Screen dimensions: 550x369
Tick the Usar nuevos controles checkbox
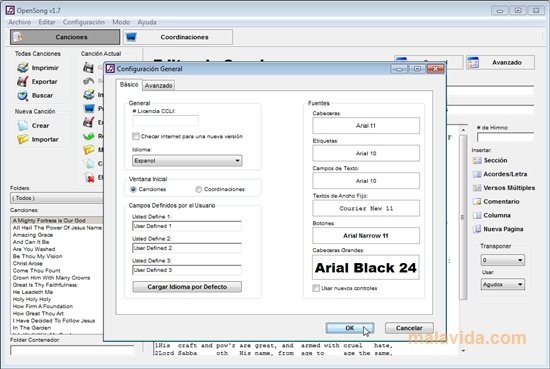[x=316, y=288]
